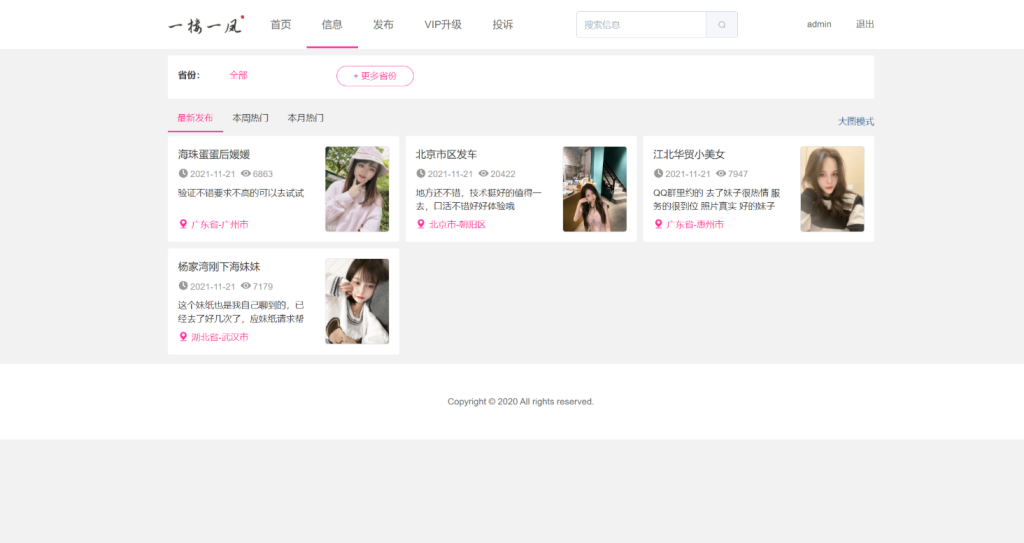Screen dimensions: 1024x543
Task: Open photo thumbnail of 江北华贸小美女
Action: pyautogui.click(x=833, y=189)
